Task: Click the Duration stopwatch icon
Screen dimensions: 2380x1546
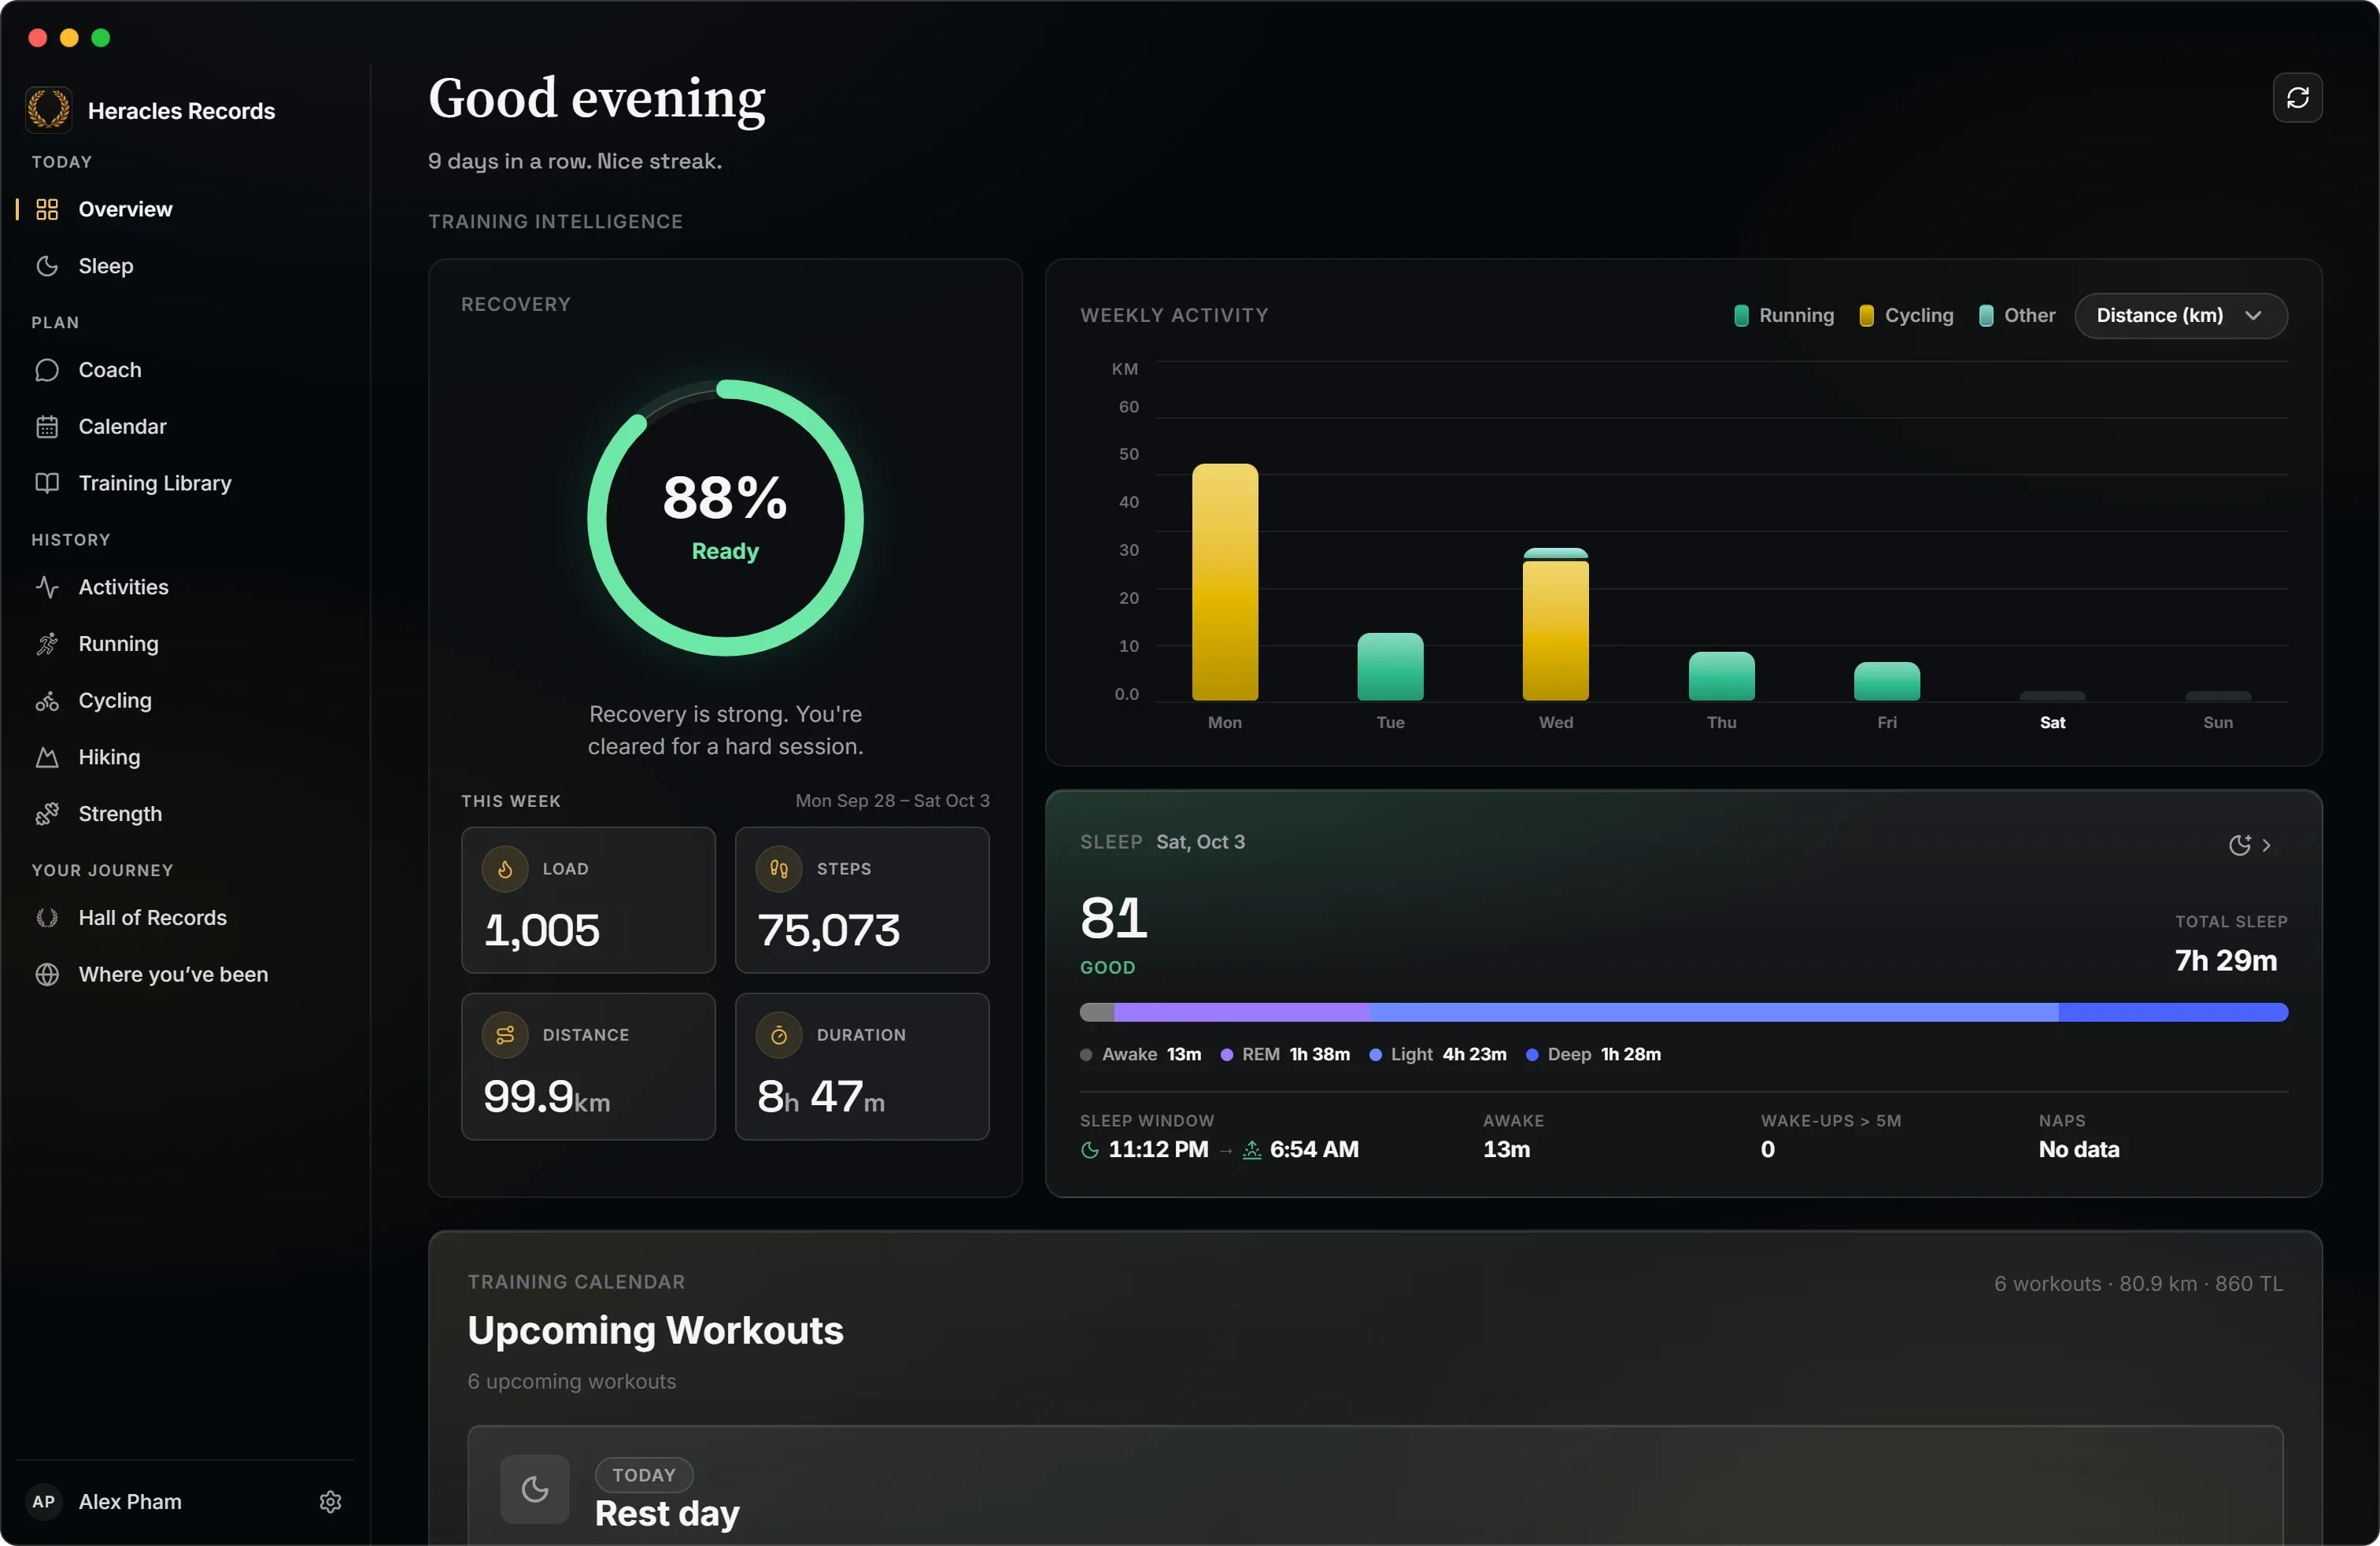Action: [779, 1035]
